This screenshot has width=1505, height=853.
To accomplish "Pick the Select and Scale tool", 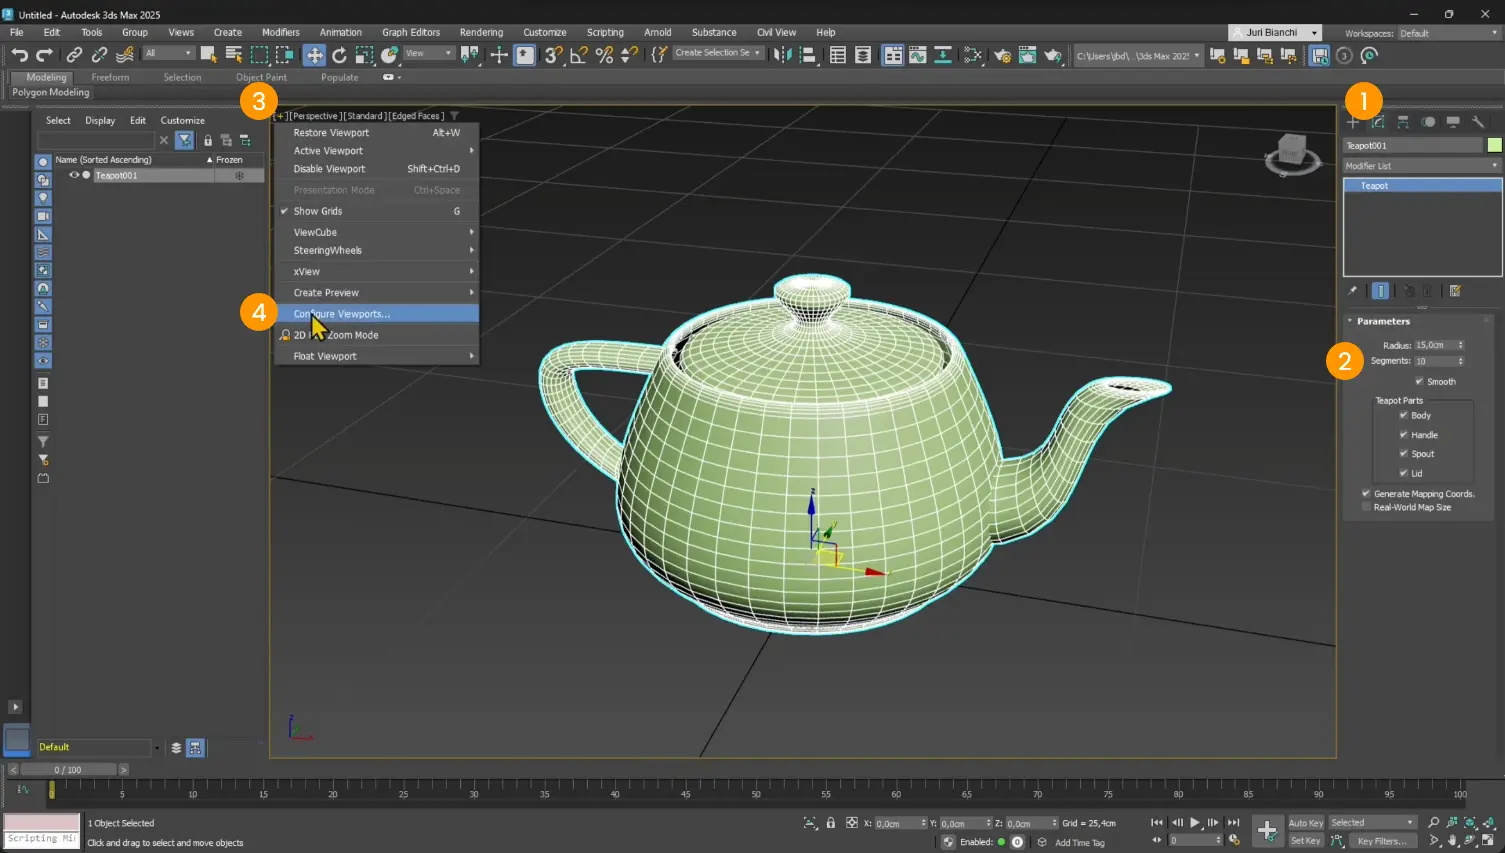I will pyautogui.click(x=364, y=55).
